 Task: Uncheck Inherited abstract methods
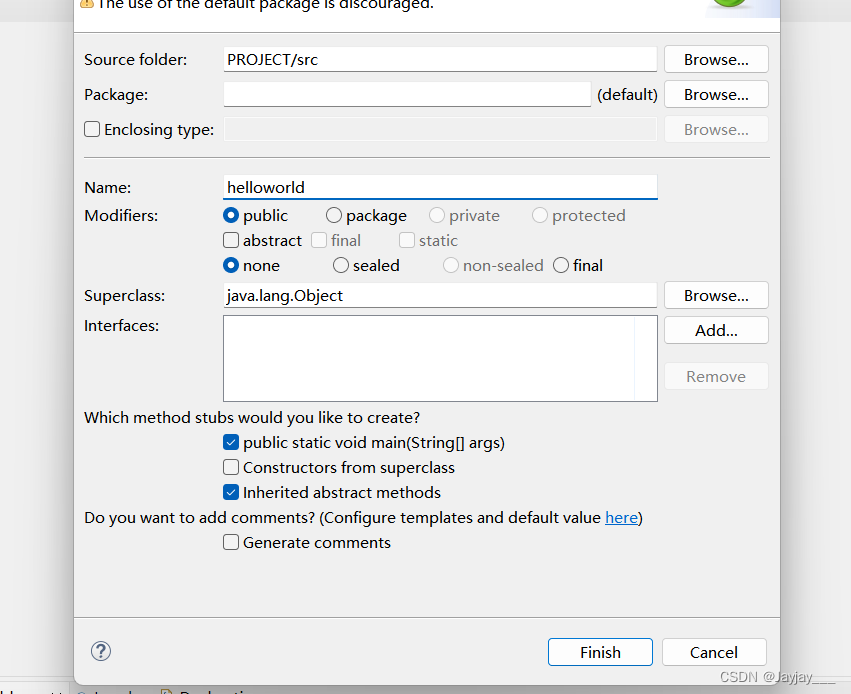pos(231,493)
